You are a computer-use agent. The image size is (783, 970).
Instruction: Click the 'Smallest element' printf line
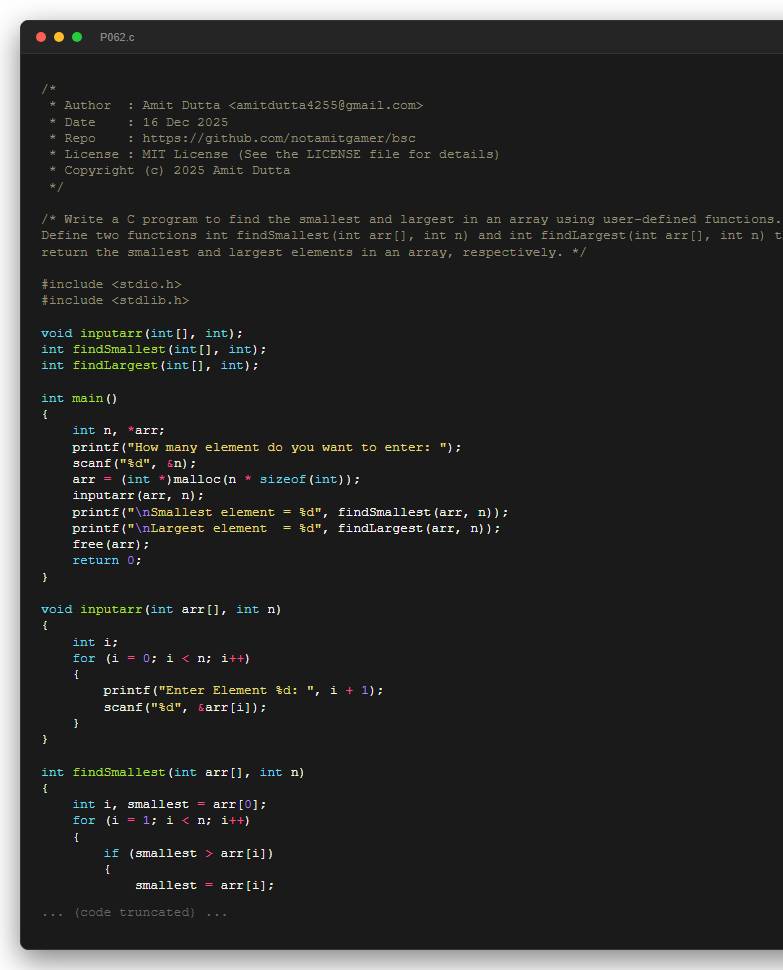(x=290, y=512)
